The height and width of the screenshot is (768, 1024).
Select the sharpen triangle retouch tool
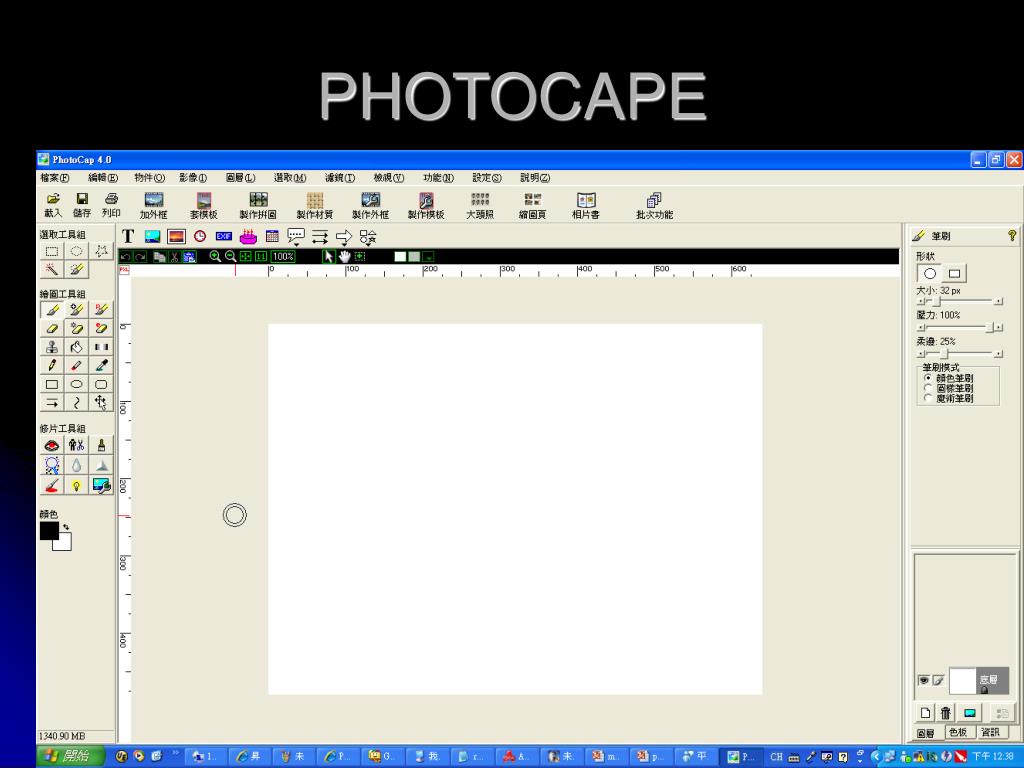tap(101, 465)
